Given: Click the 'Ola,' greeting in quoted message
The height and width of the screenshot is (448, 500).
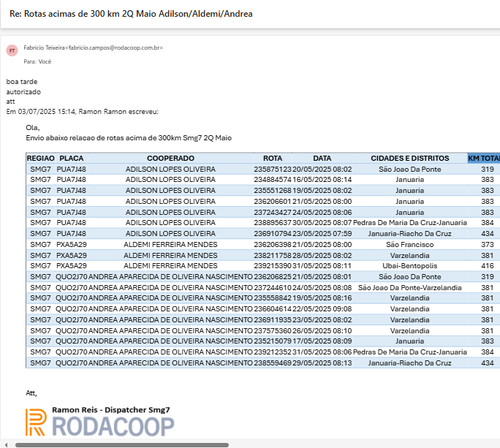Looking at the screenshot, I should (x=33, y=128).
